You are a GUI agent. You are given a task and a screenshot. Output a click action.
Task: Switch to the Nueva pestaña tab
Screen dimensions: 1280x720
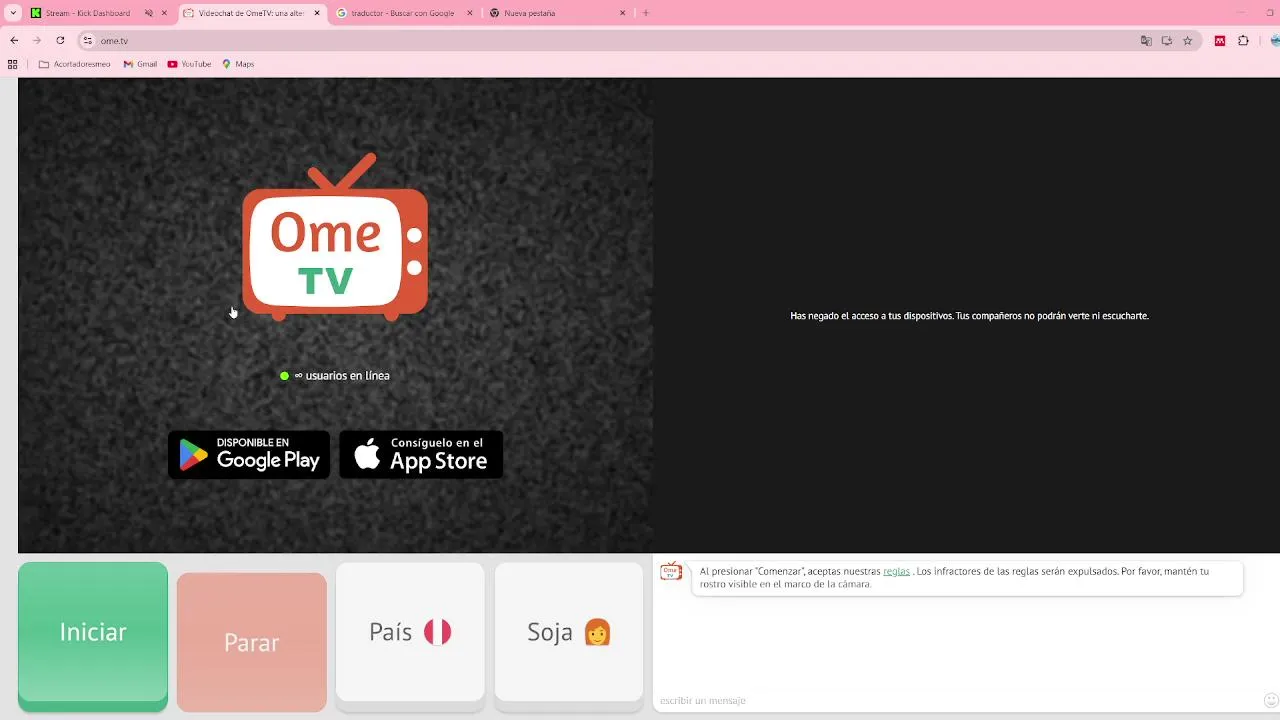pyautogui.click(x=530, y=13)
